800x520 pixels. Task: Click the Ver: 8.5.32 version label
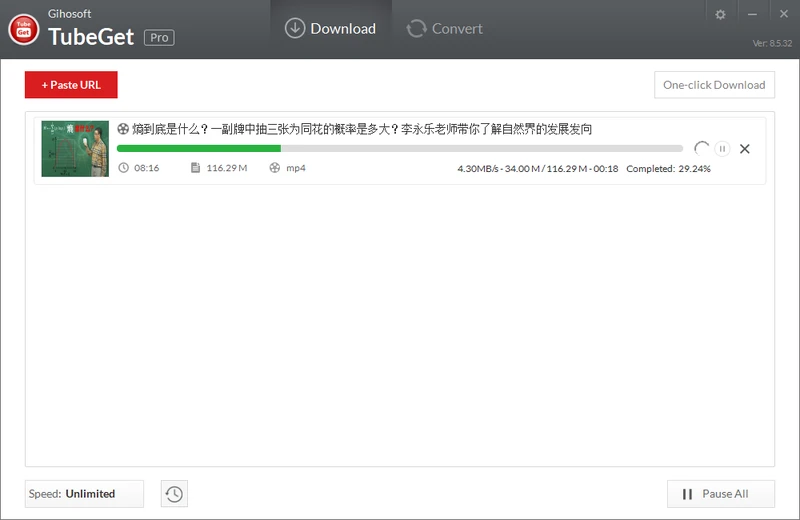pyautogui.click(x=772, y=43)
